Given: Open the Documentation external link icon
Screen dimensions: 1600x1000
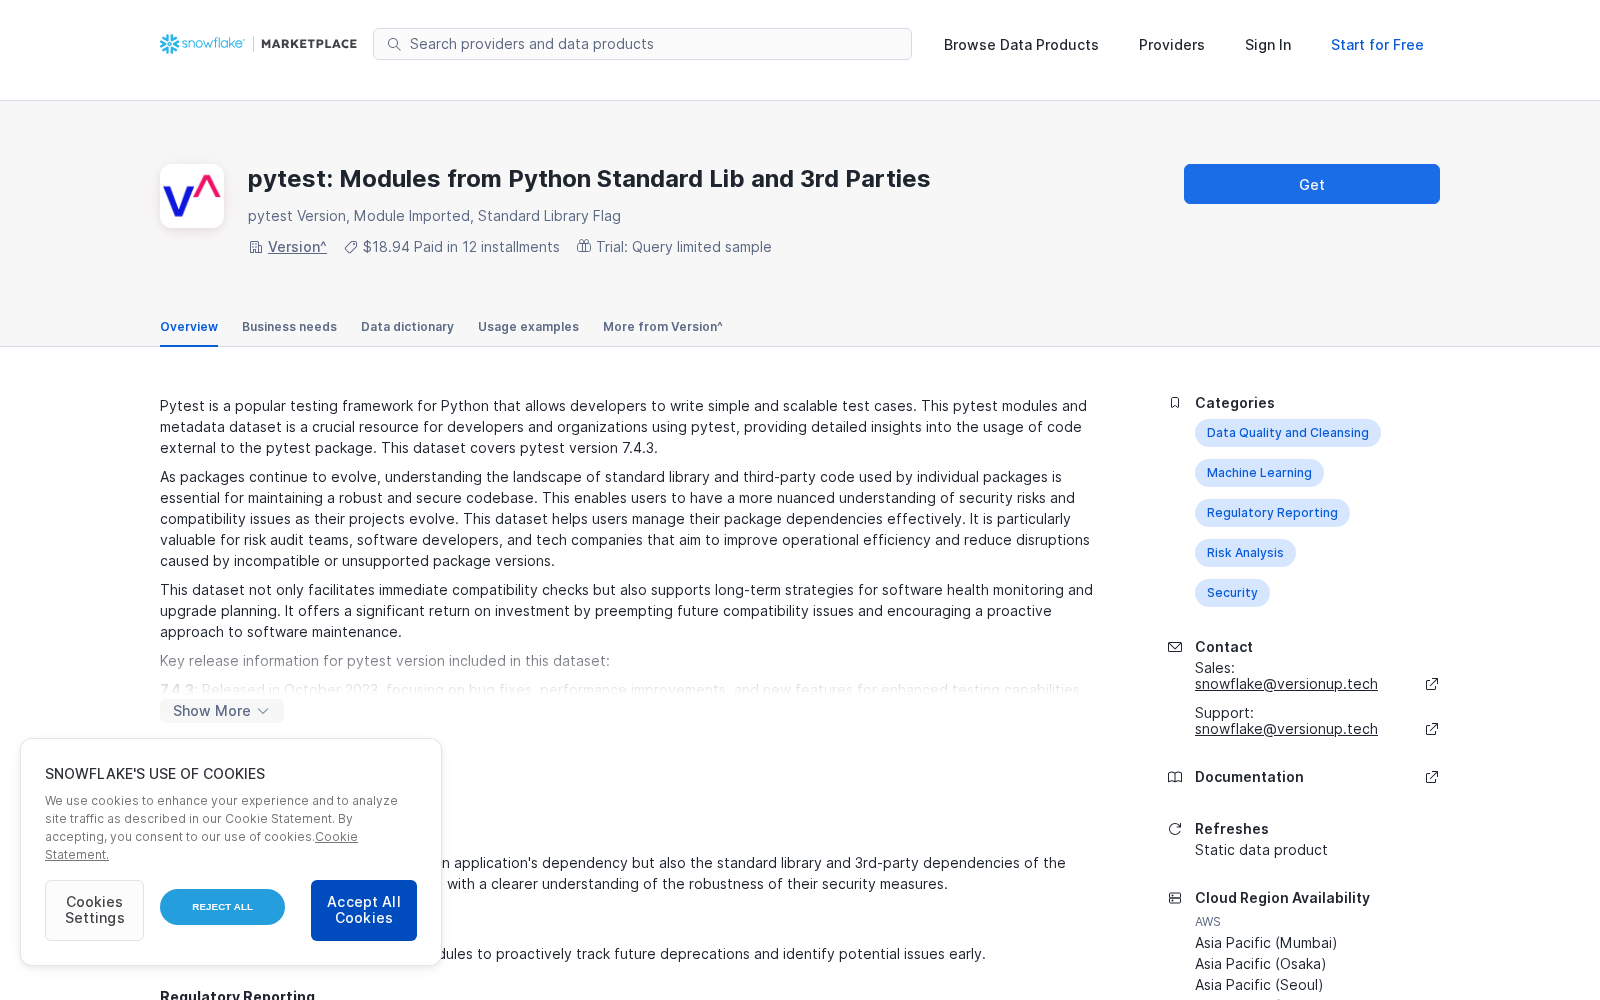Looking at the screenshot, I should pyautogui.click(x=1432, y=777).
